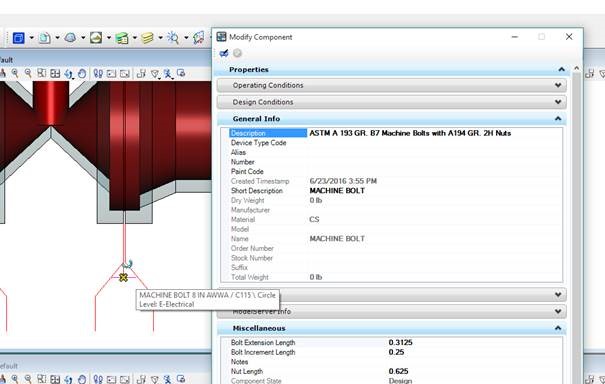Collapse the Properties panel header
This screenshot has width=605, height=384.
click(561, 69)
